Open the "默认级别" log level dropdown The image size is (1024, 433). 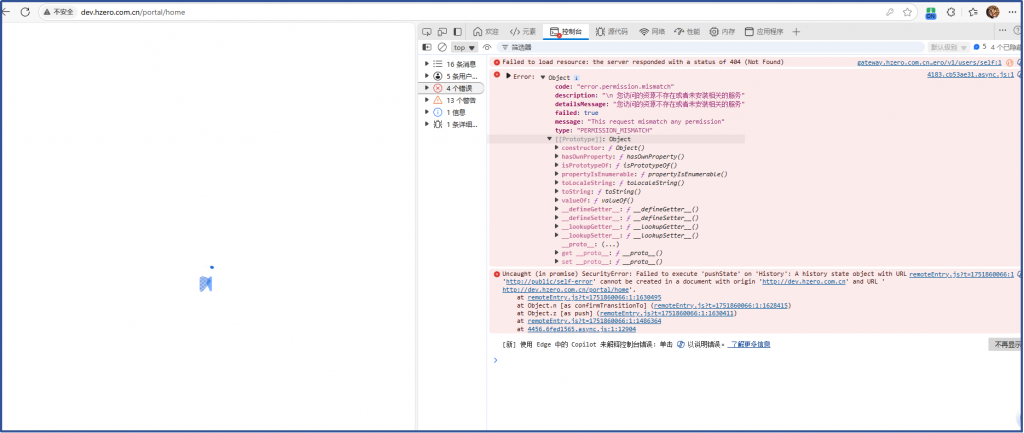click(949, 47)
